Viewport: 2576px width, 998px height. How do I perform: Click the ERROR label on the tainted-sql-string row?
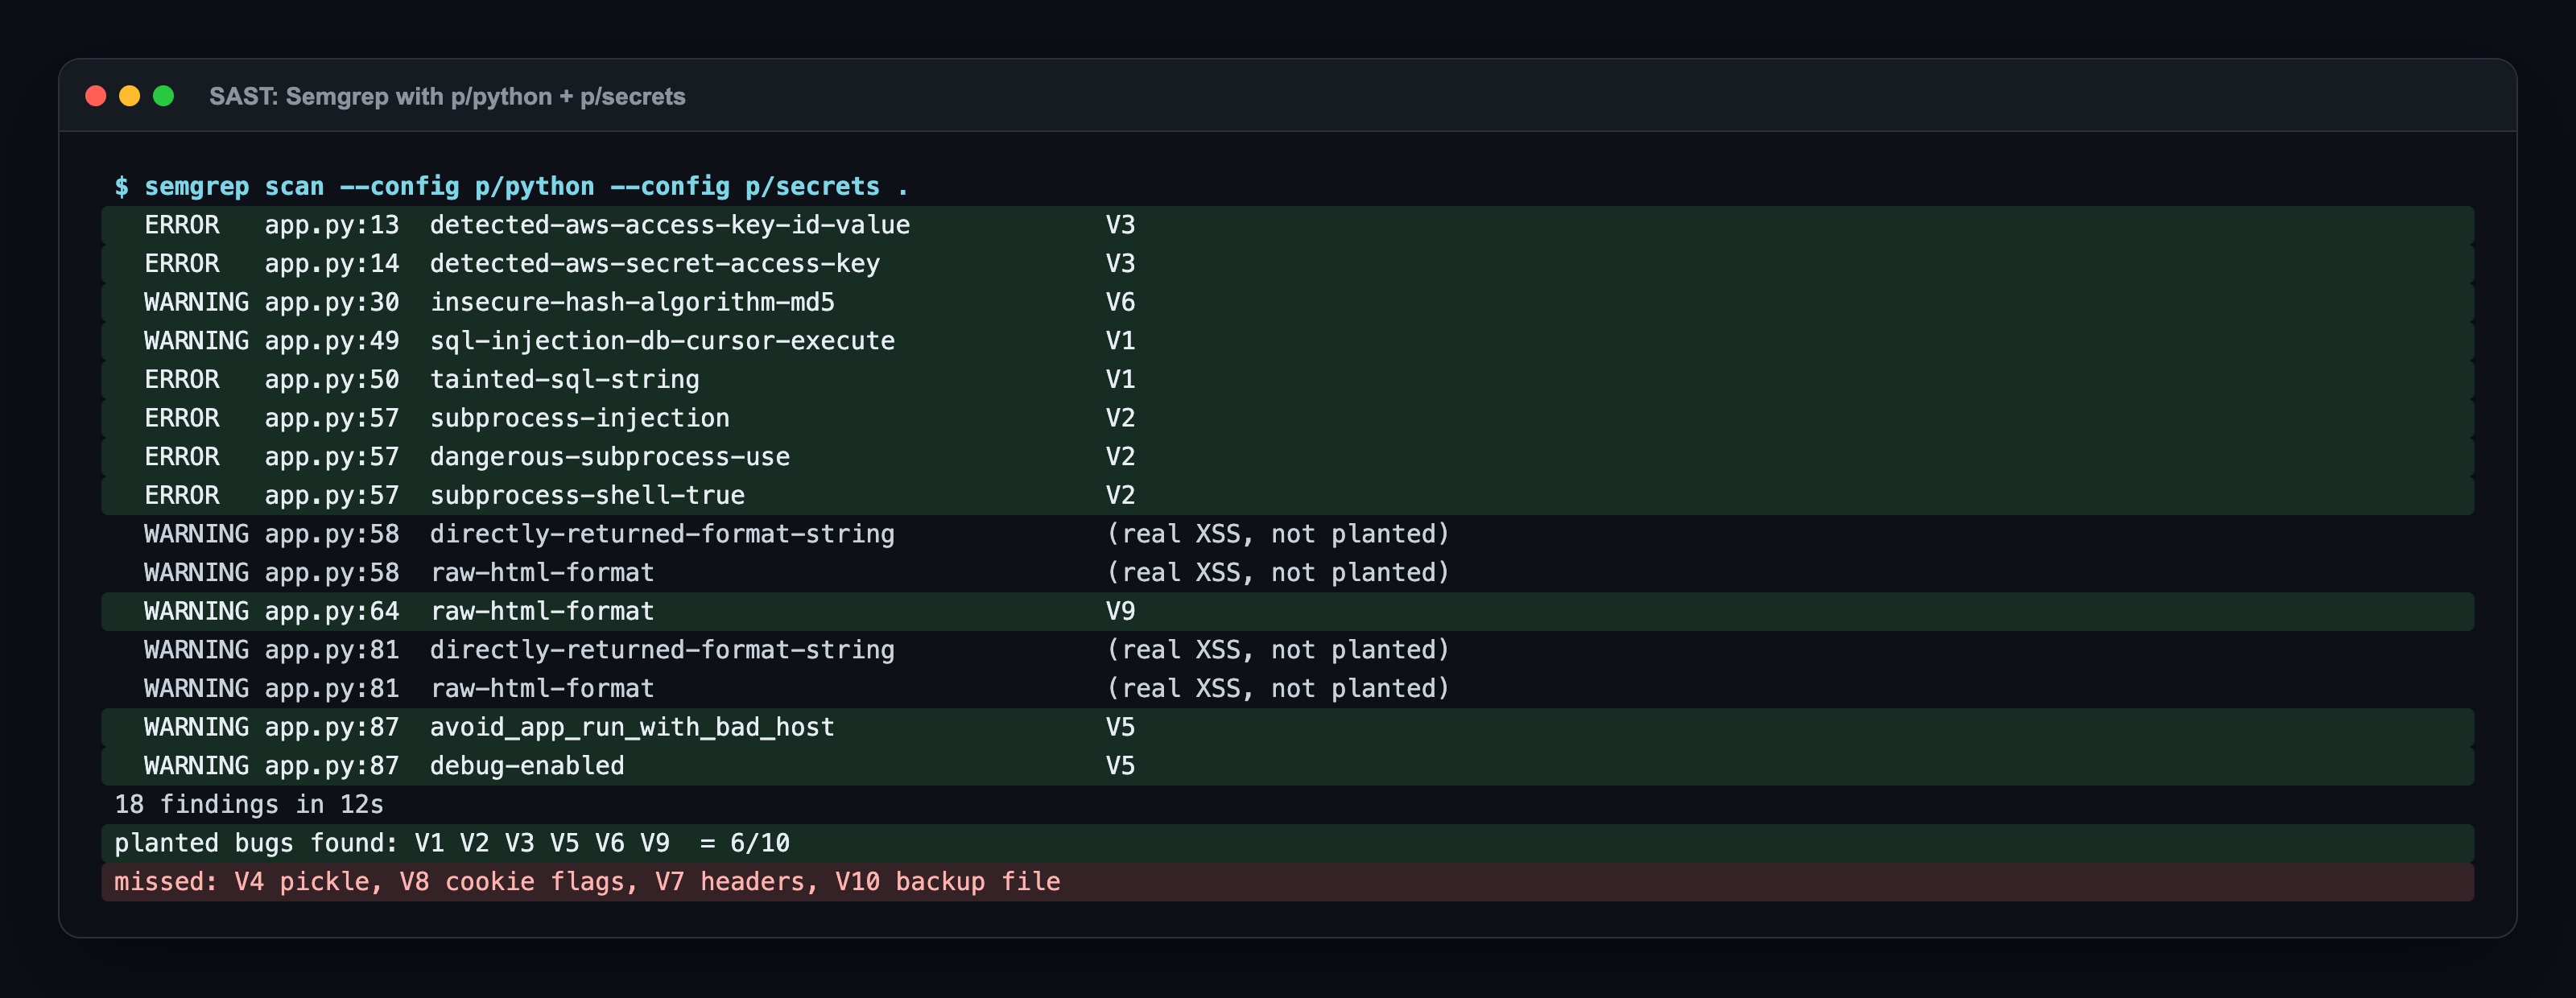point(181,380)
